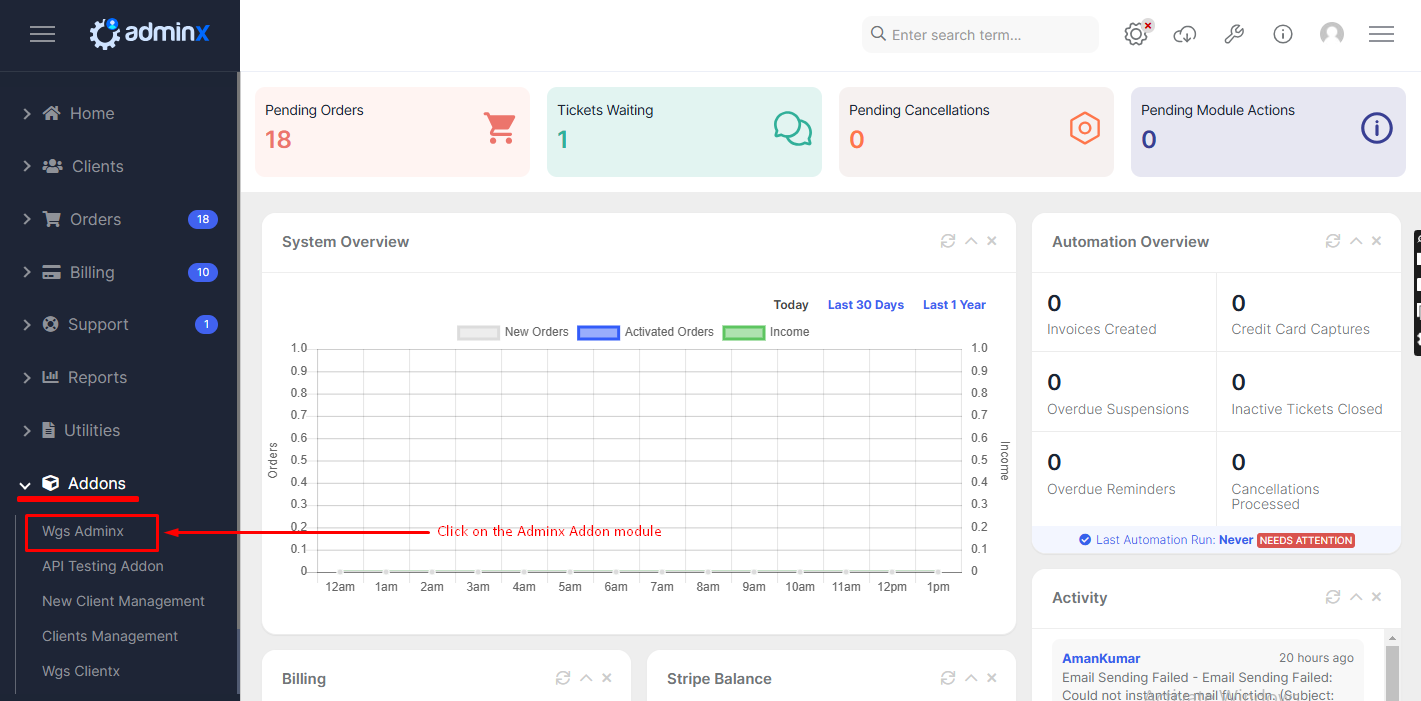This screenshot has height=701, width=1421.
Task: Click the info circle icon in header
Action: (1283, 34)
